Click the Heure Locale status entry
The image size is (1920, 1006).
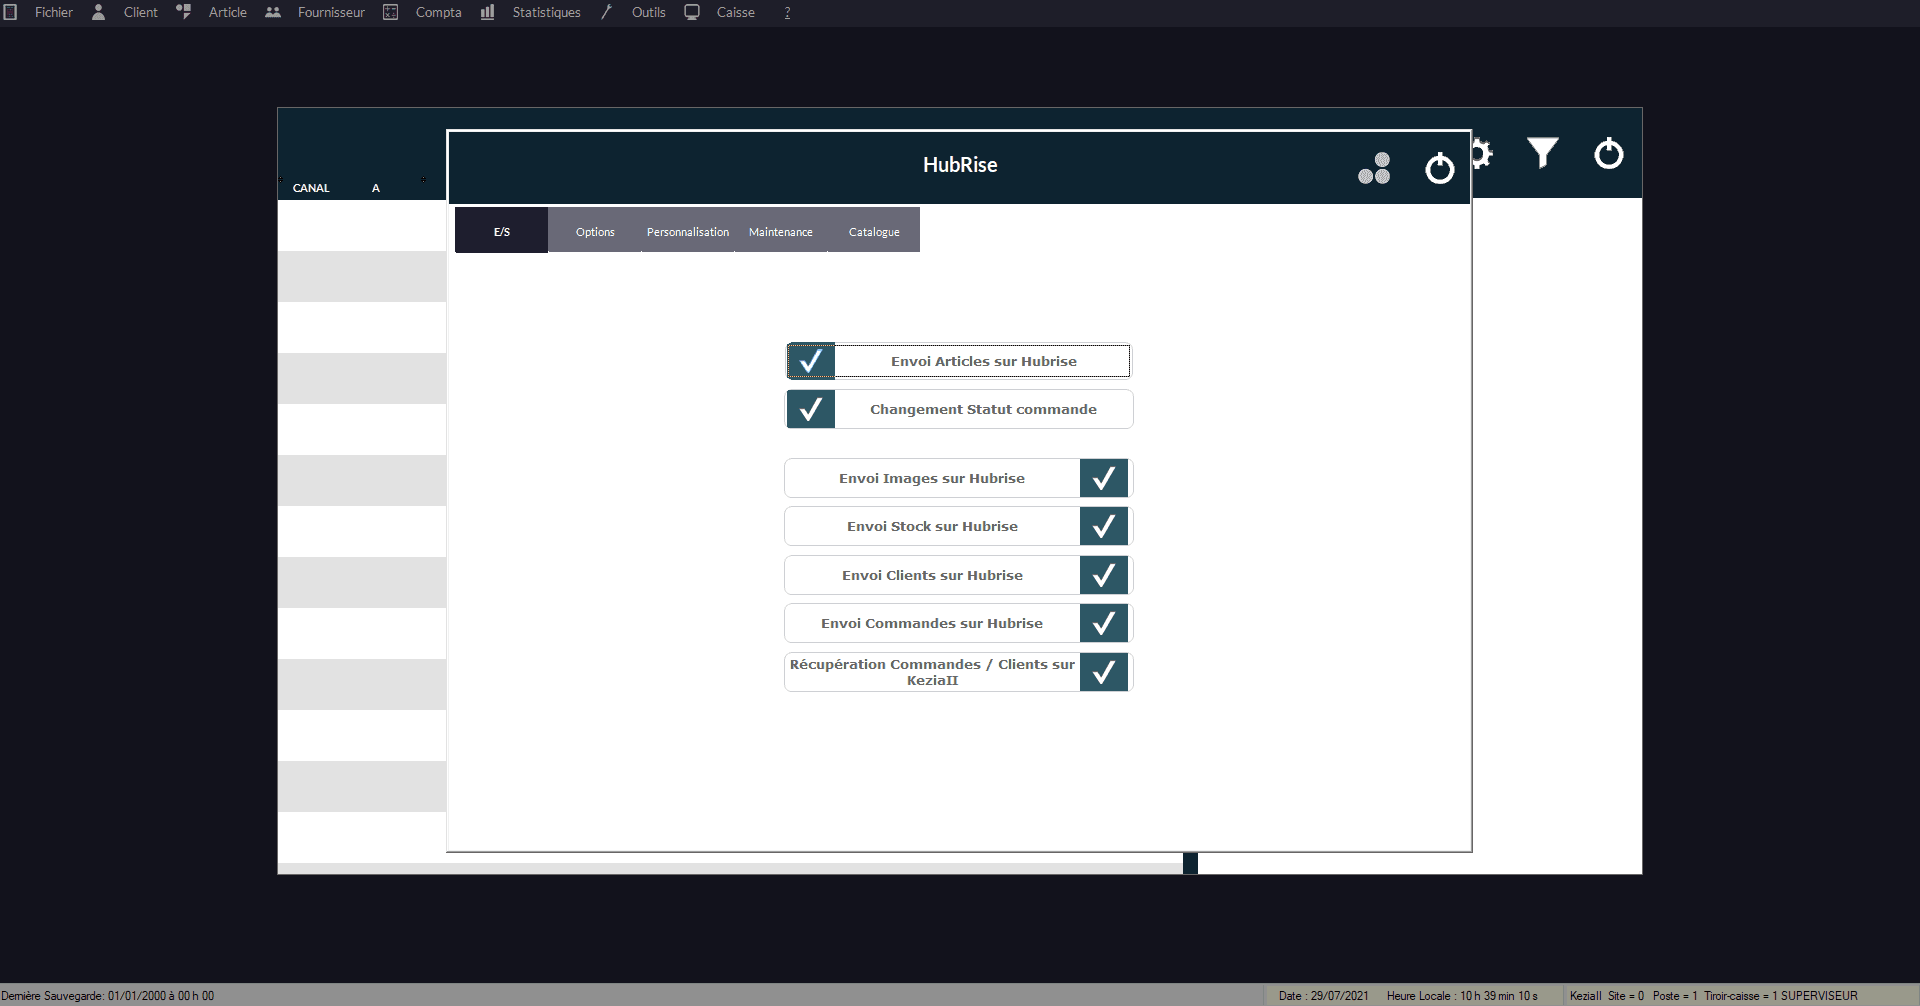click(x=1462, y=996)
